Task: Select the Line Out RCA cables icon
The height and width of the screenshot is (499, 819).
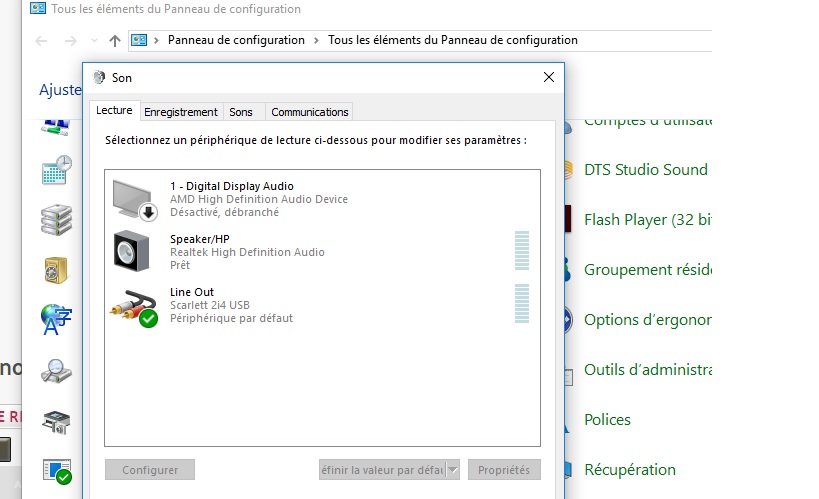Action: pos(134,308)
